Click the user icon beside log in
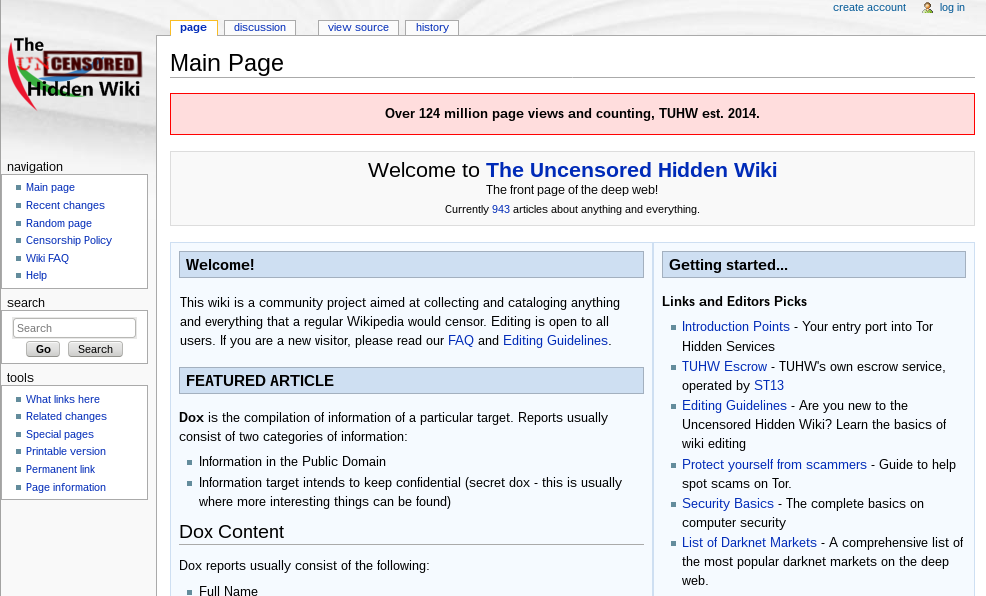 [x=928, y=8]
